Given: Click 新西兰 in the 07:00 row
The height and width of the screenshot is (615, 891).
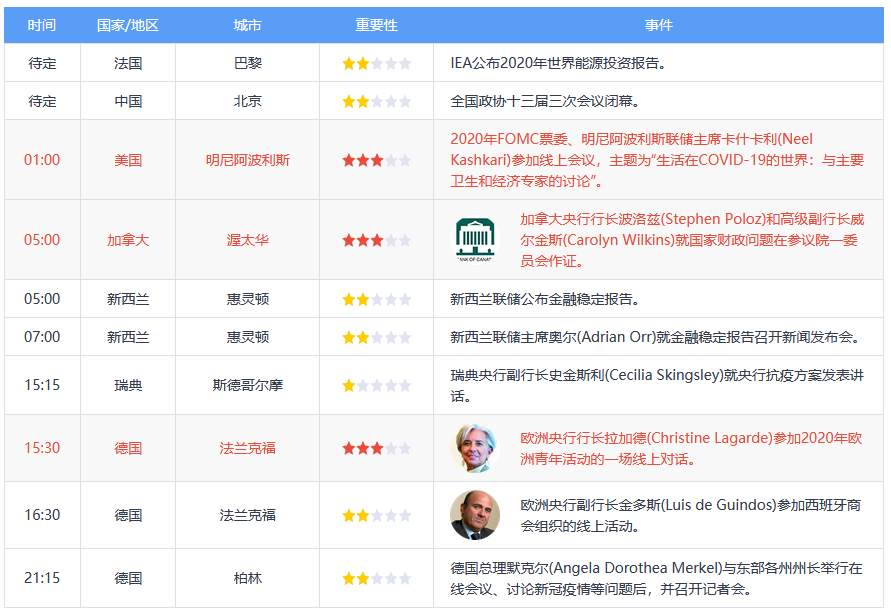Looking at the screenshot, I should coord(128,337).
